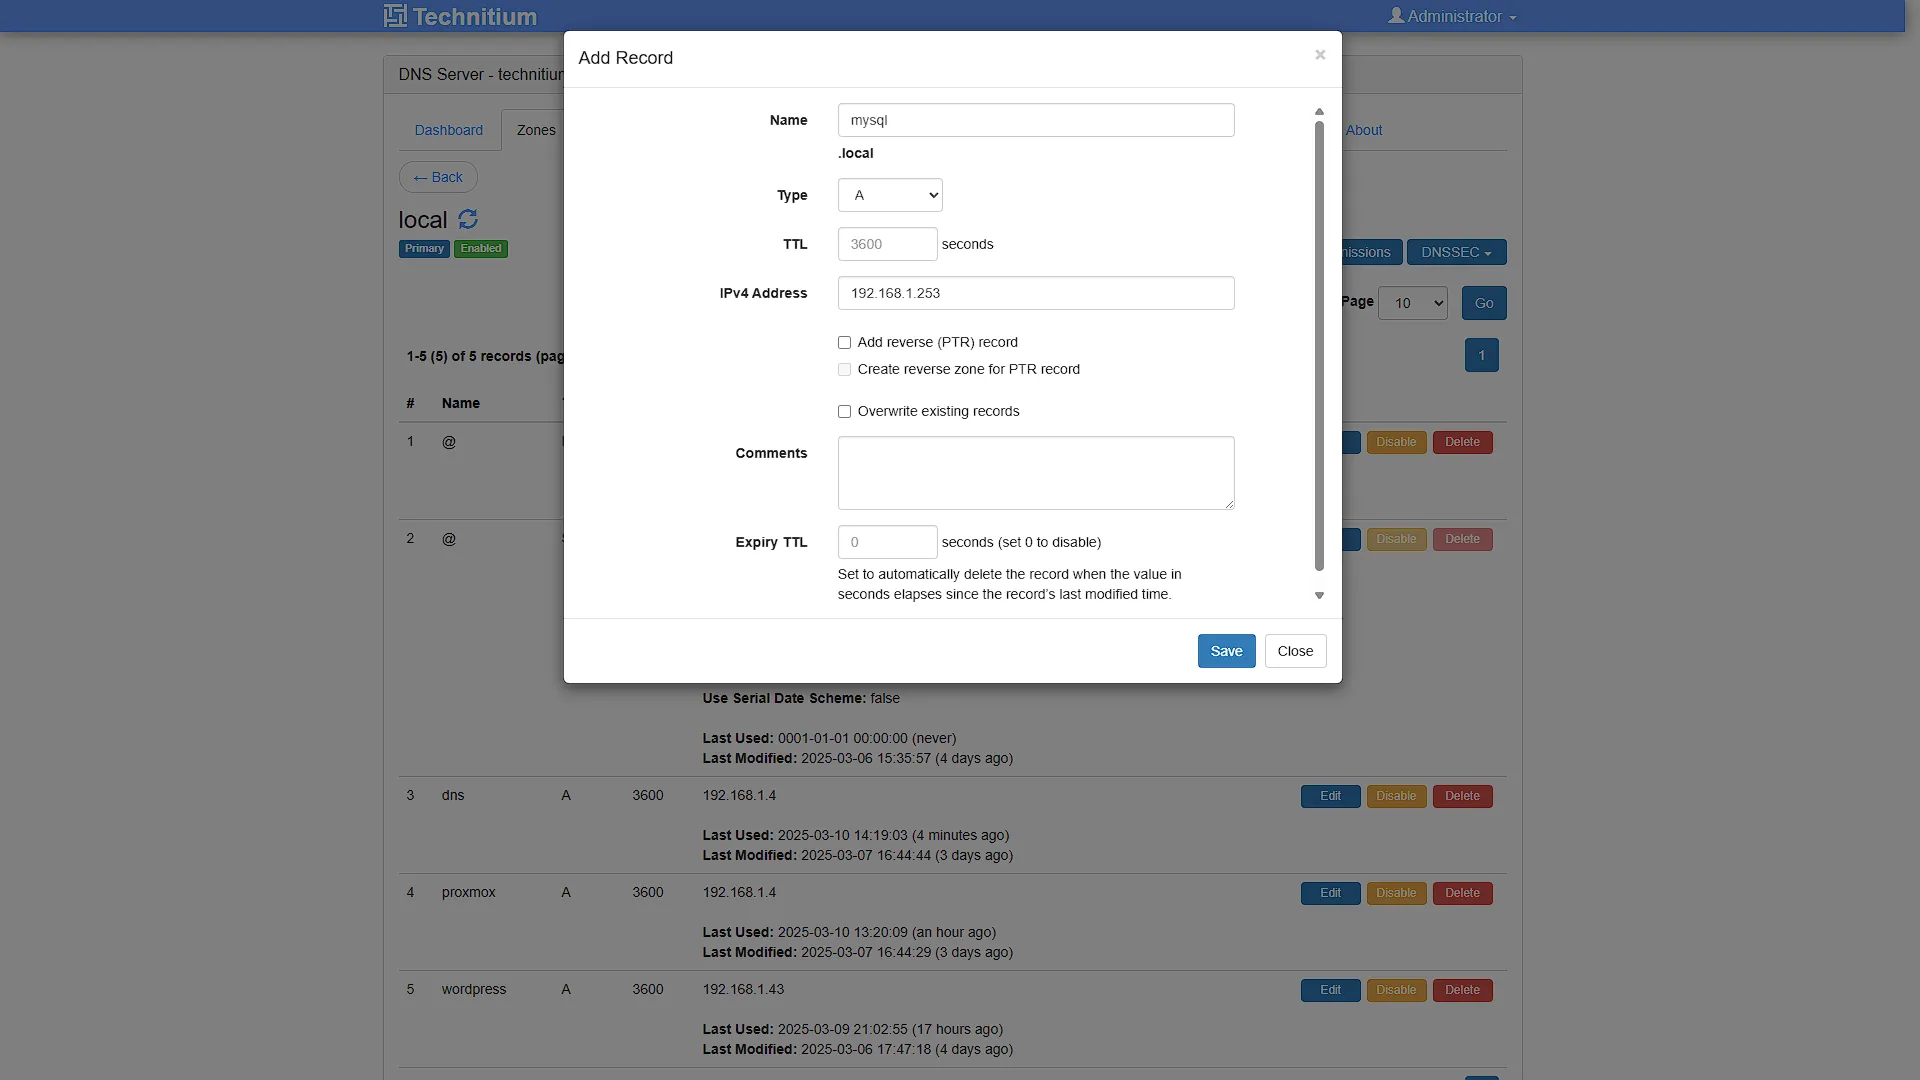Click the dialog scrollbar up arrow
The height and width of the screenshot is (1080, 1920).
(x=1319, y=111)
